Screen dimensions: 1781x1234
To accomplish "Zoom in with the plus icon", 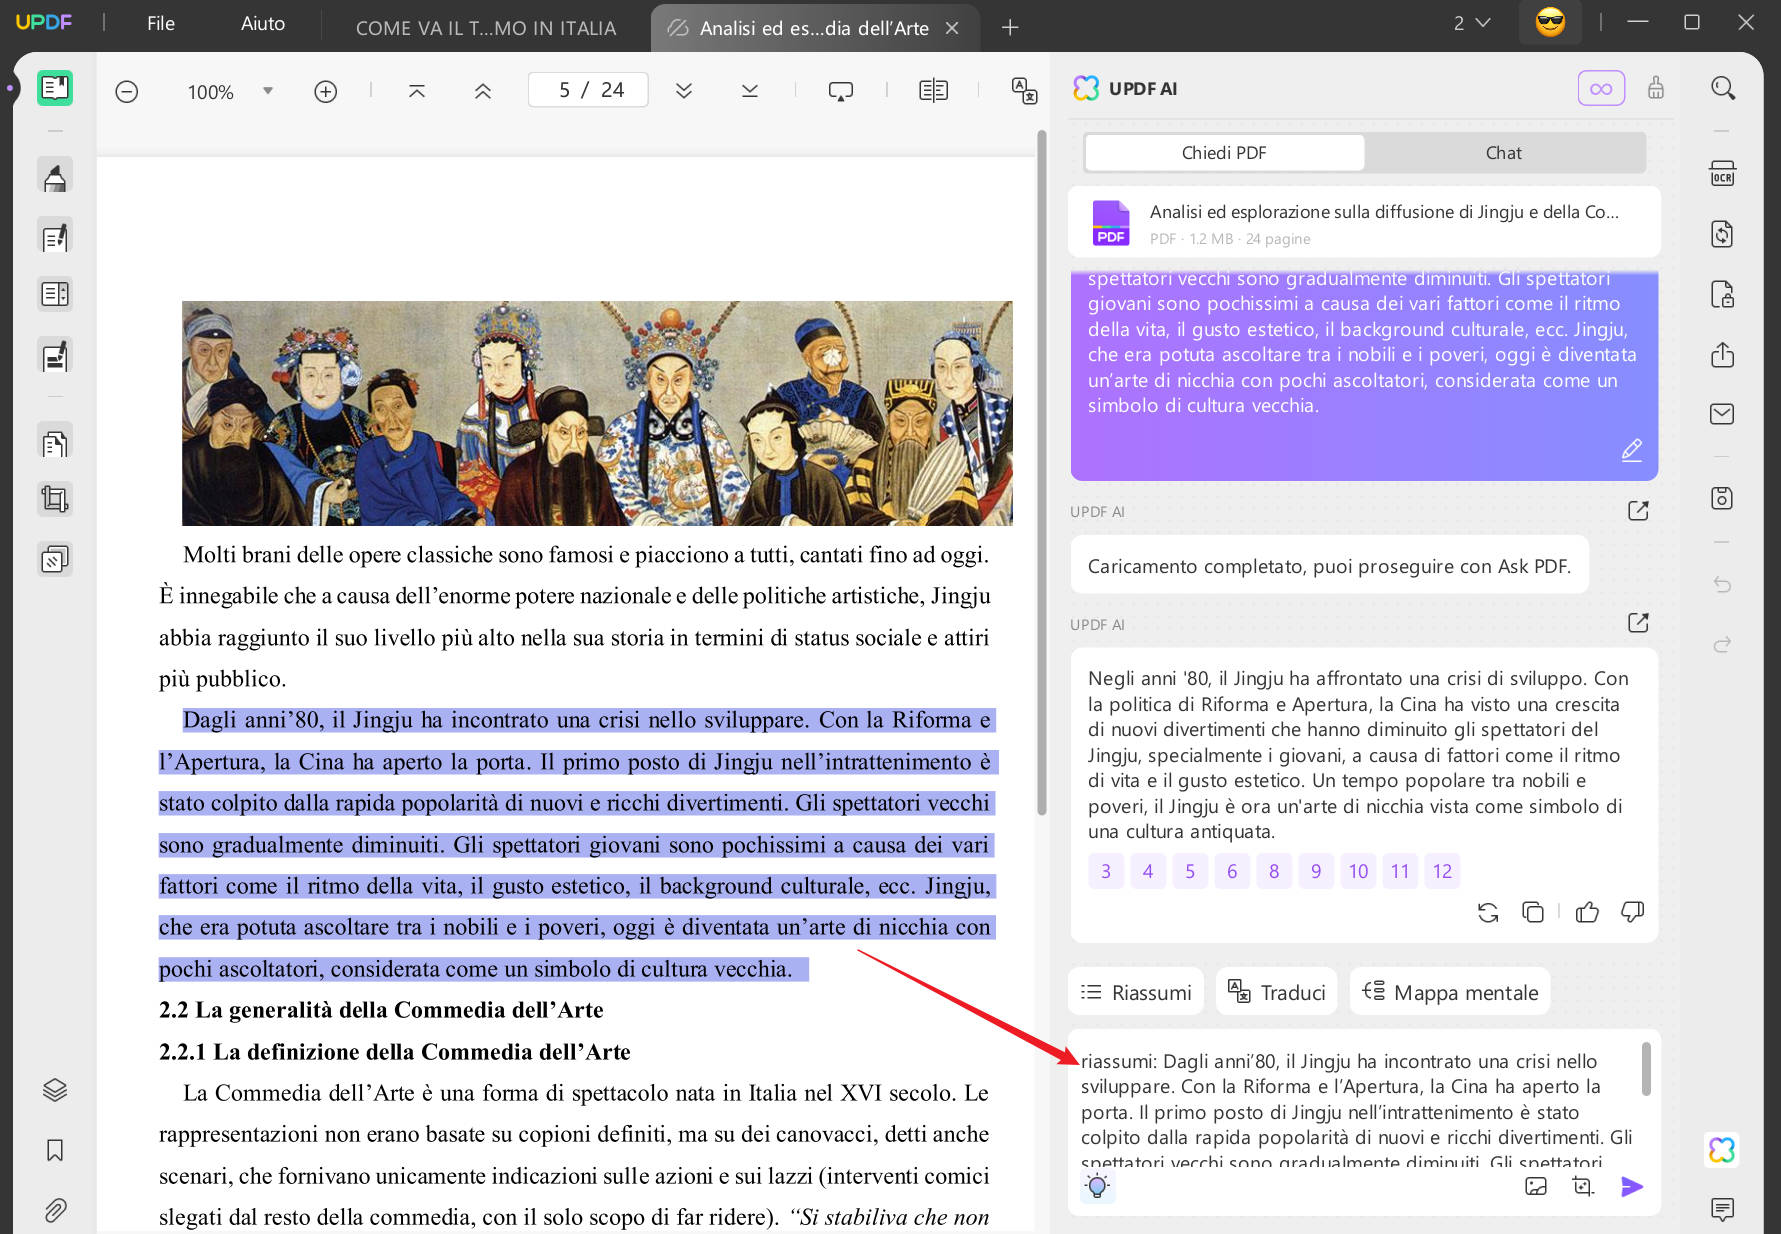I will pos(325,92).
